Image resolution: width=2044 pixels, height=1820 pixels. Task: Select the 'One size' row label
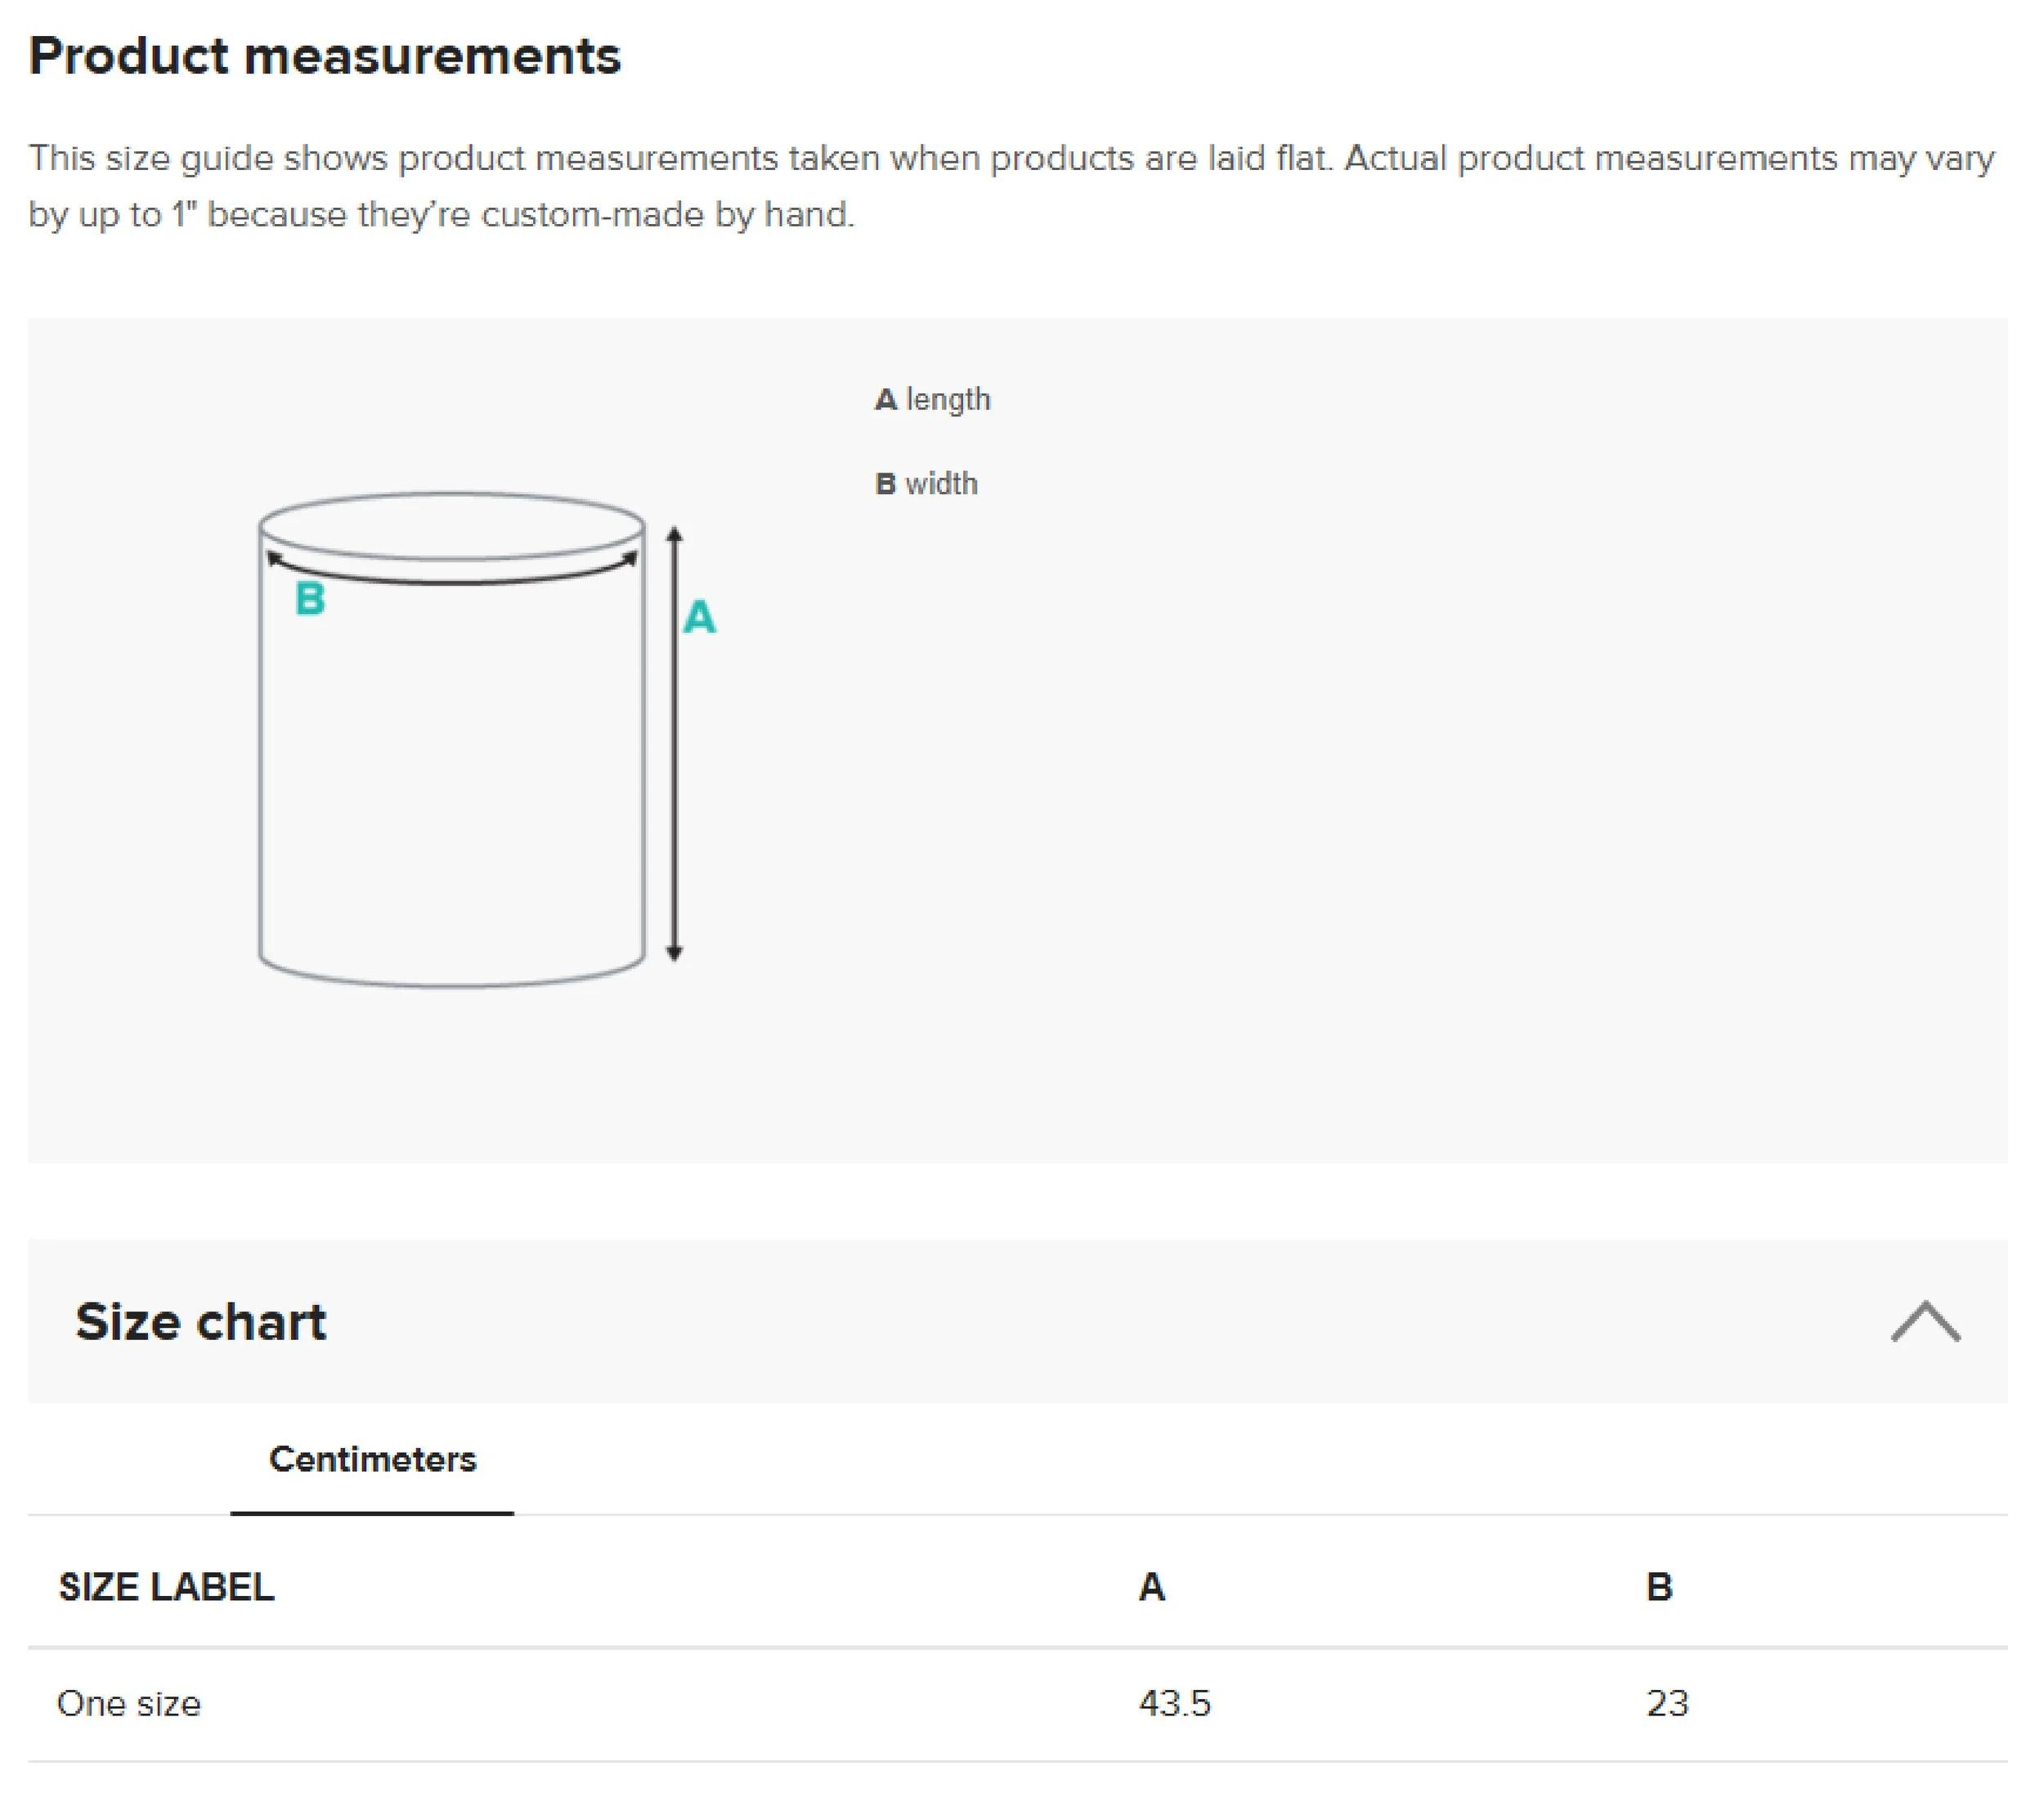pyautogui.click(x=129, y=1703)
